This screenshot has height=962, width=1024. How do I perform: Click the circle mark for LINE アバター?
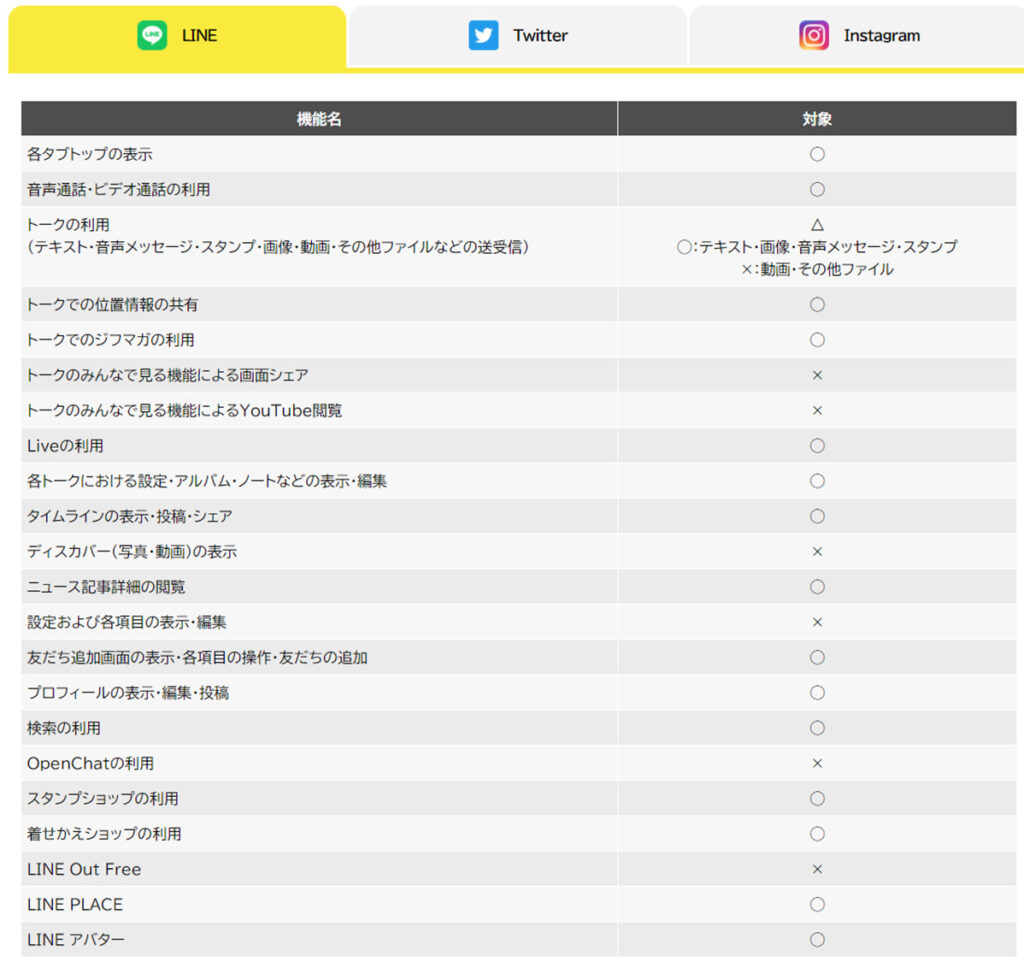pyautogui.click(x=817, y=939)
